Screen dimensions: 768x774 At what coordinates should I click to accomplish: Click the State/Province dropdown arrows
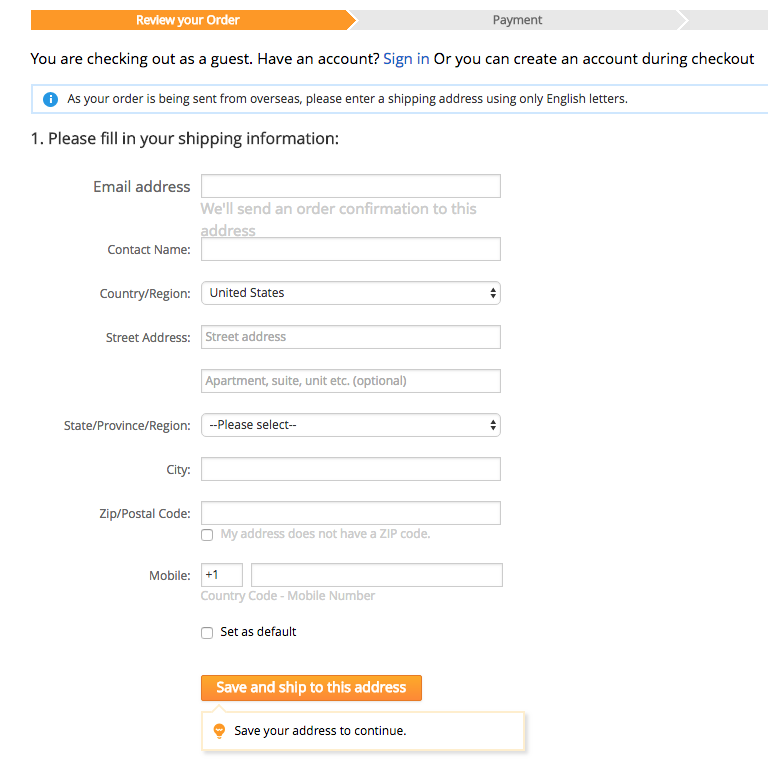tap(493, 425)
